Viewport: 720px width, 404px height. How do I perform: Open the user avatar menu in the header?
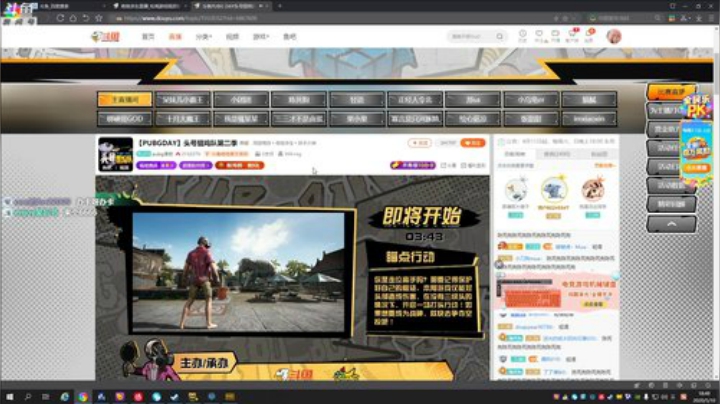(x=614, y=36)
